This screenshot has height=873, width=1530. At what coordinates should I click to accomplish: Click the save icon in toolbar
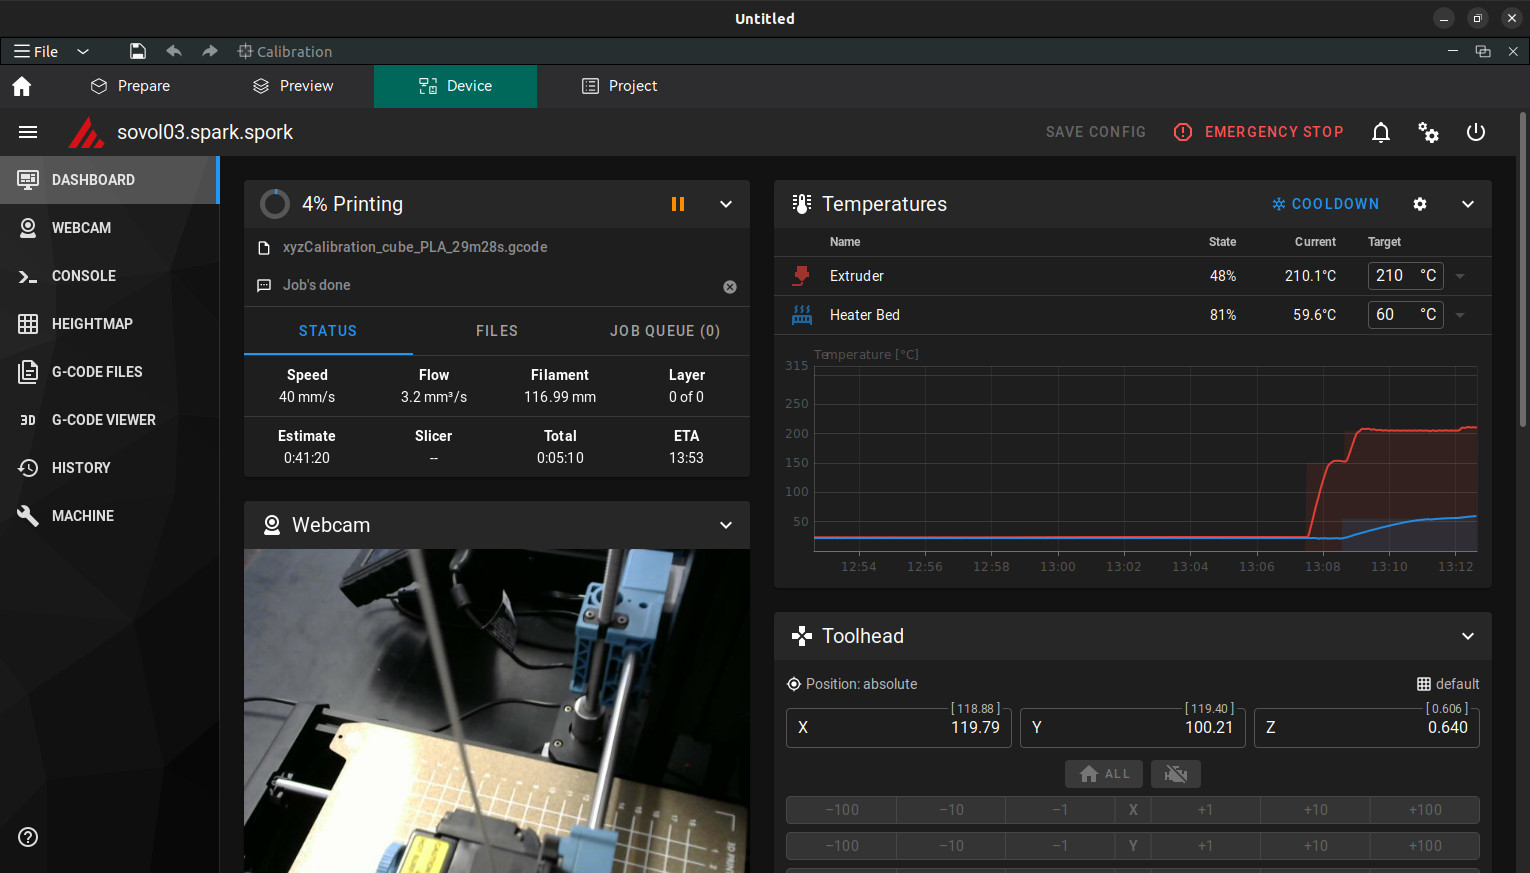coord(138,51)
